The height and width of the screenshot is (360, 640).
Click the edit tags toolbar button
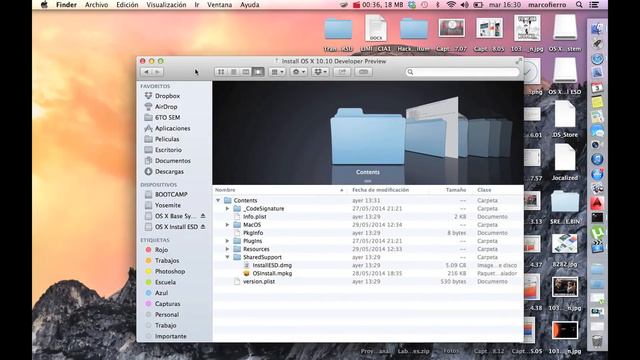pos(363,72)
